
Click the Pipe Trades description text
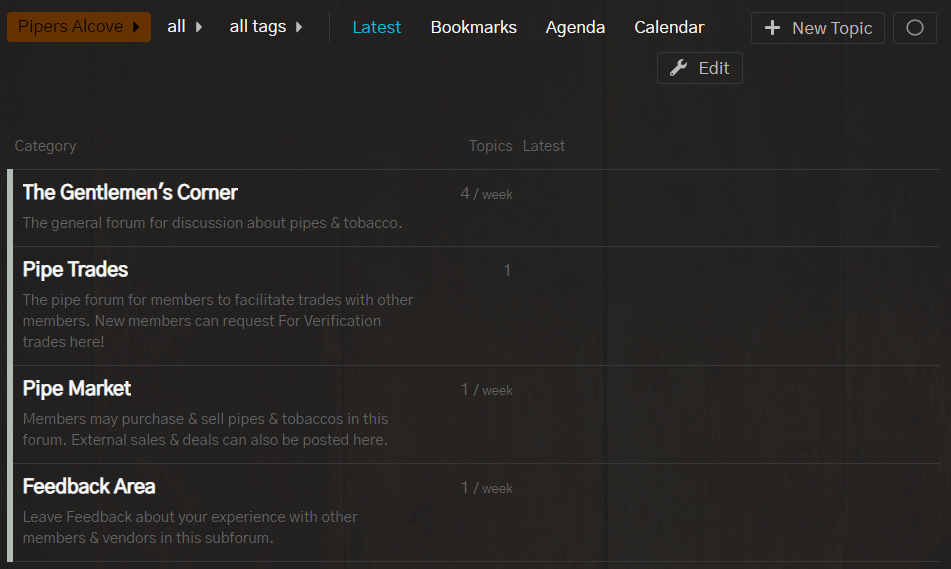tap(218, 321)
